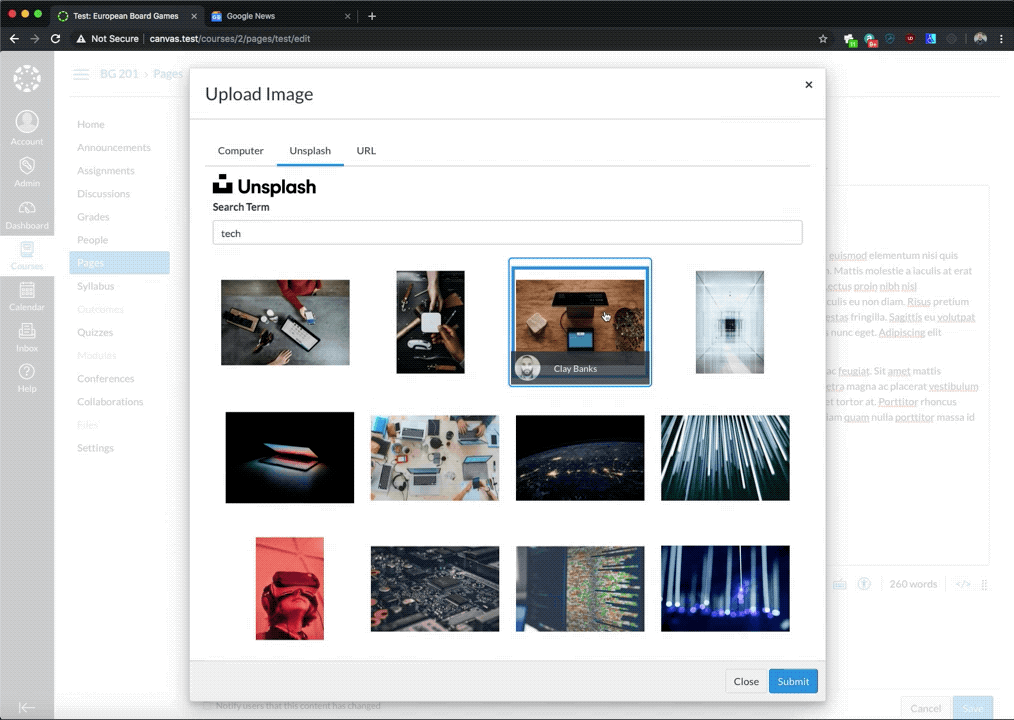Click the HTML editor </> icon
The width and height of the screenshot is (1014, 720).
pos(962,584)
